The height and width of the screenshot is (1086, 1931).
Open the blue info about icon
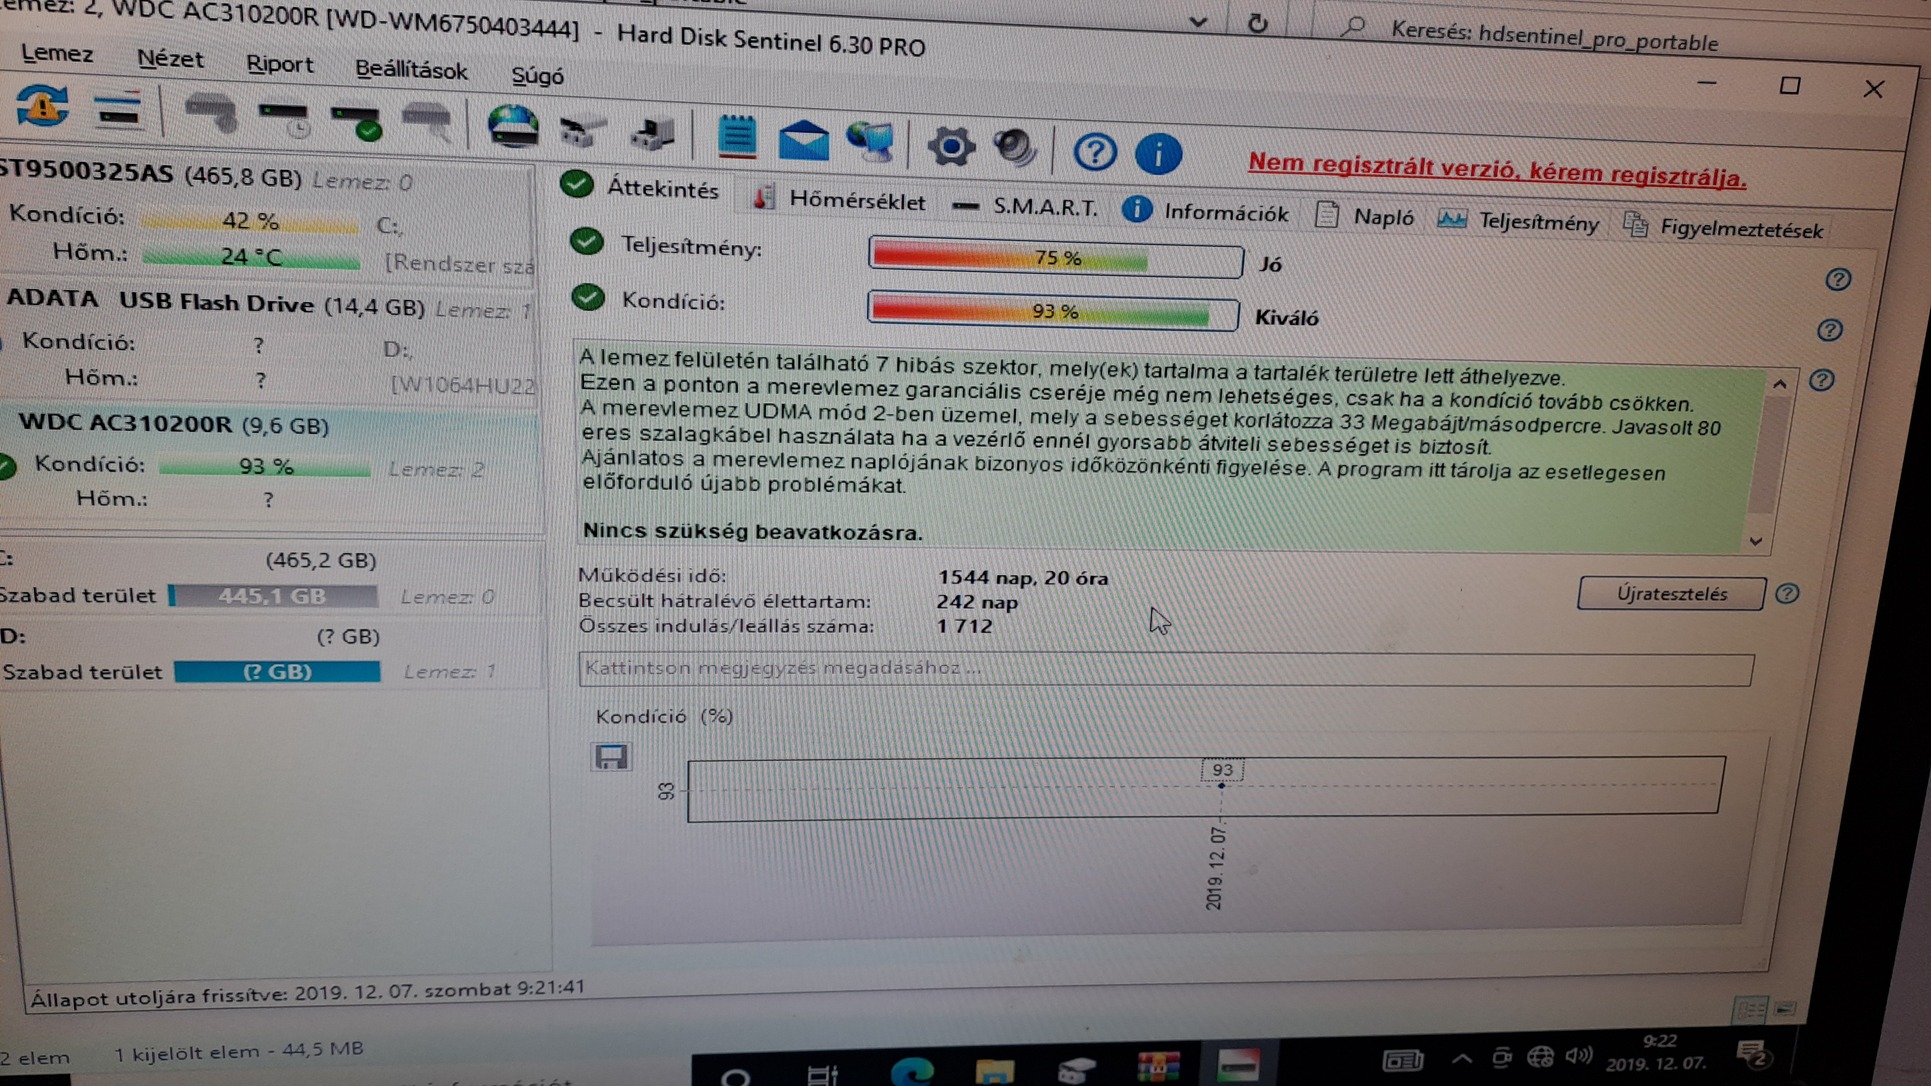1158,154
